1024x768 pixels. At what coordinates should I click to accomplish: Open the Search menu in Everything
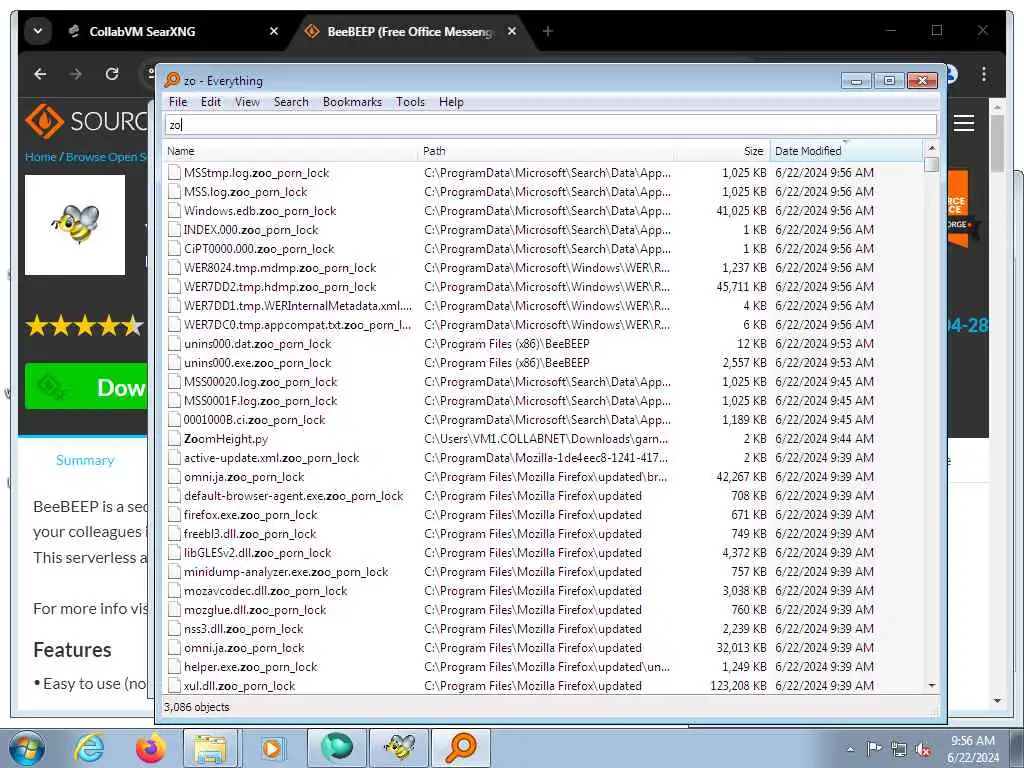coord(291,102)
